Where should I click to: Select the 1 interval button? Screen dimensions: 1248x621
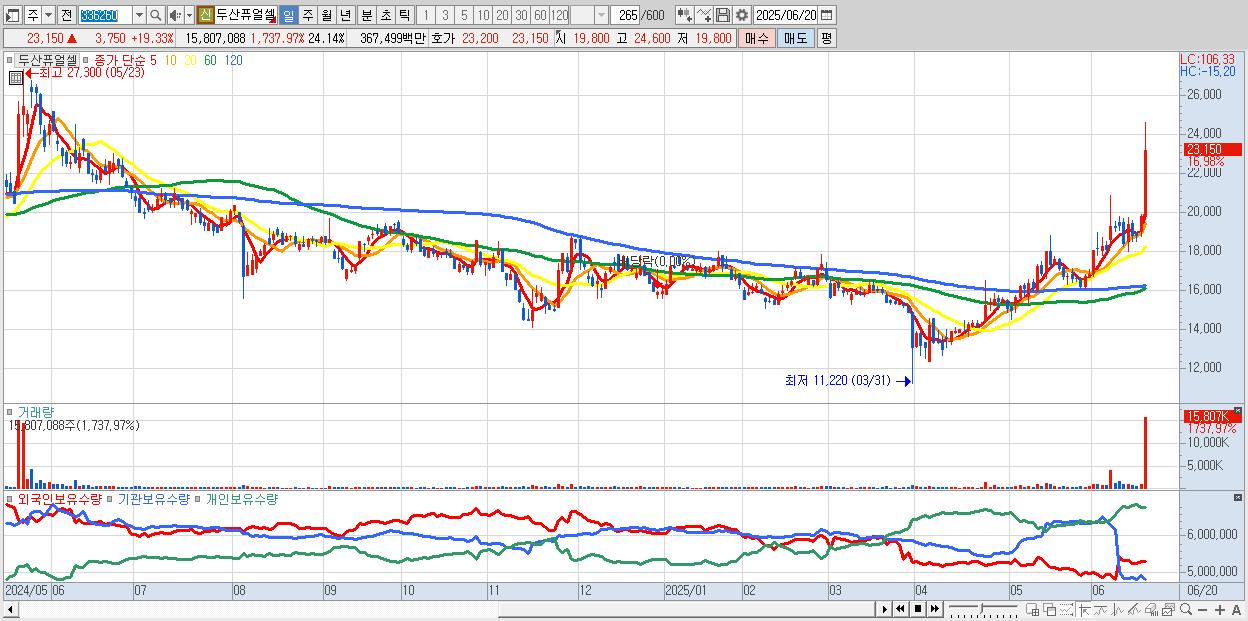[x=425, y=15]
